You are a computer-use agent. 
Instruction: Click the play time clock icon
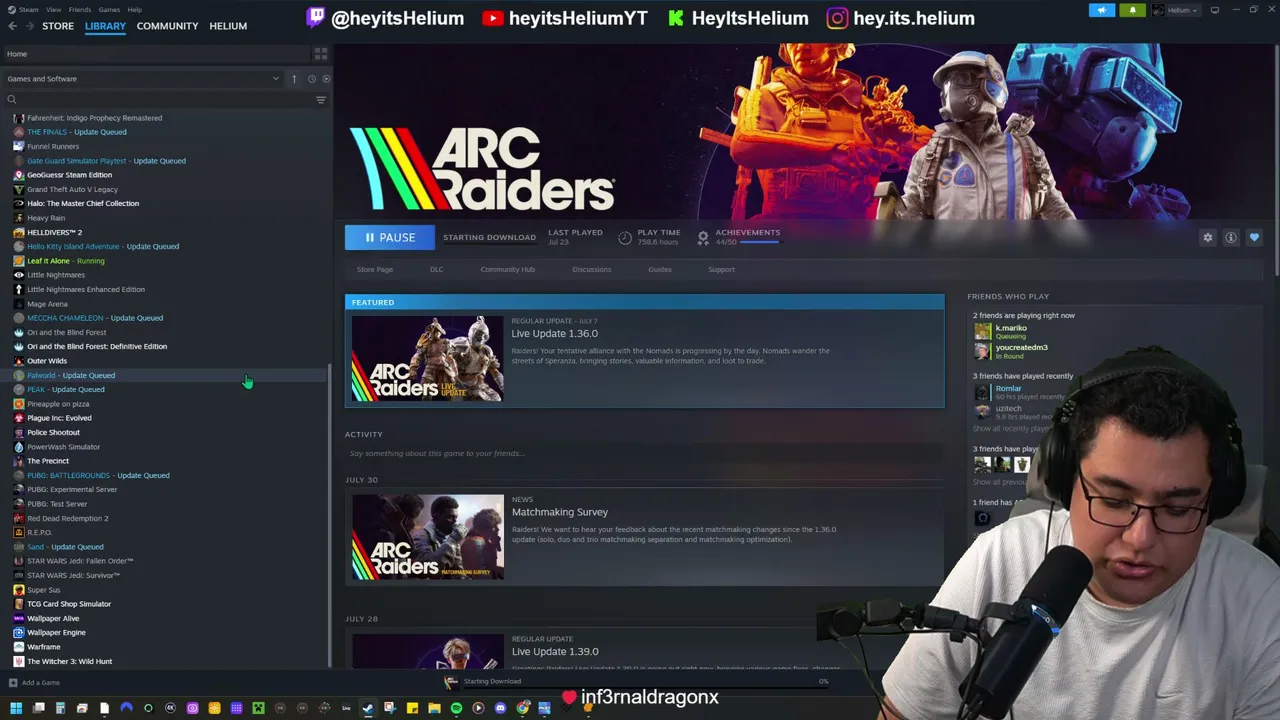[x=625, y=238]
